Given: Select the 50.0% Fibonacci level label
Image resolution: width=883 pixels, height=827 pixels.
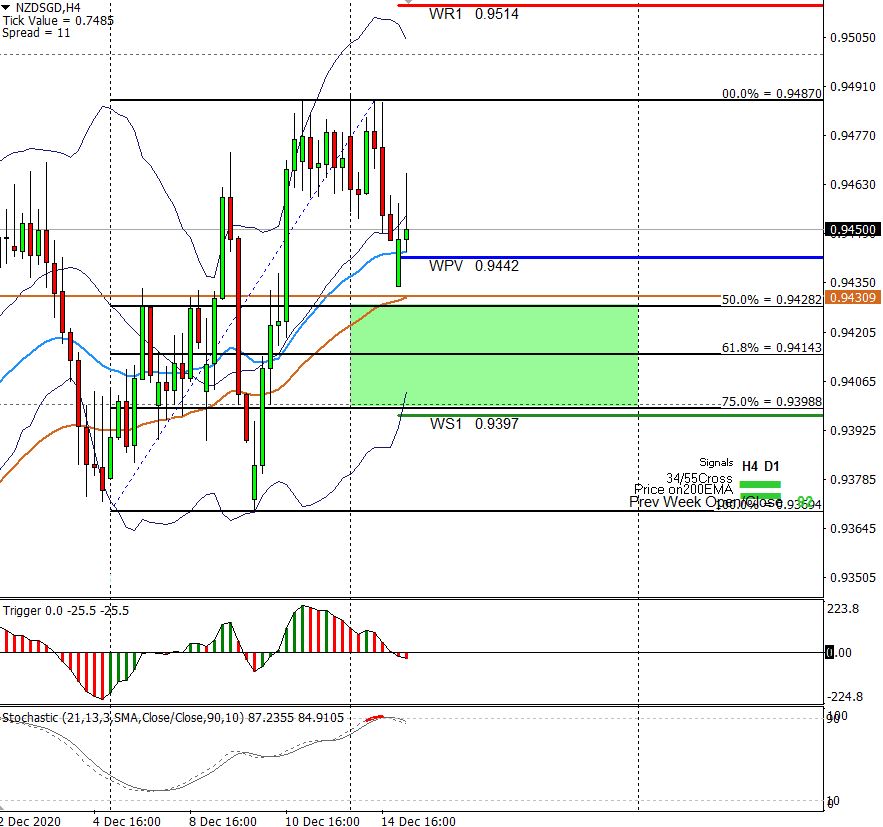Looking at the screenshot, I should (x=771, y=299).
